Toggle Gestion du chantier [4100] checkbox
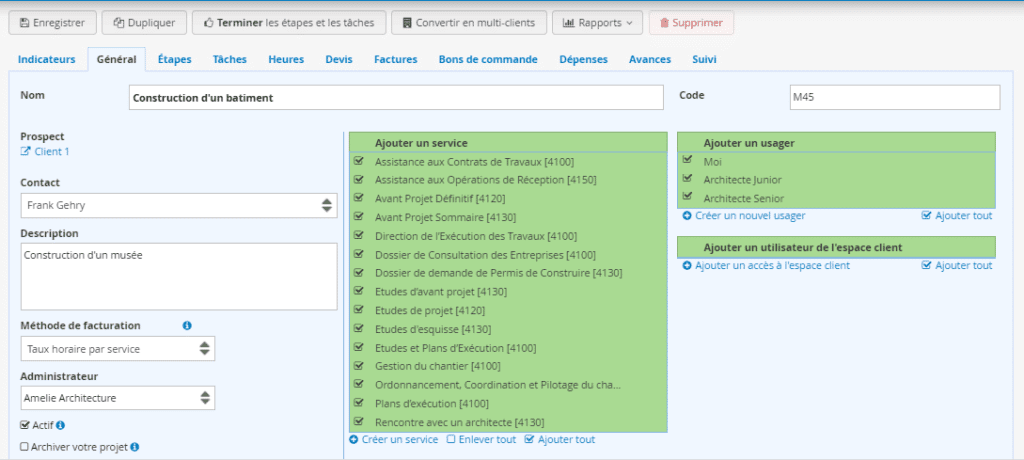The width and height of the screenshot is (1024, 460). click(x=358, y=365)
